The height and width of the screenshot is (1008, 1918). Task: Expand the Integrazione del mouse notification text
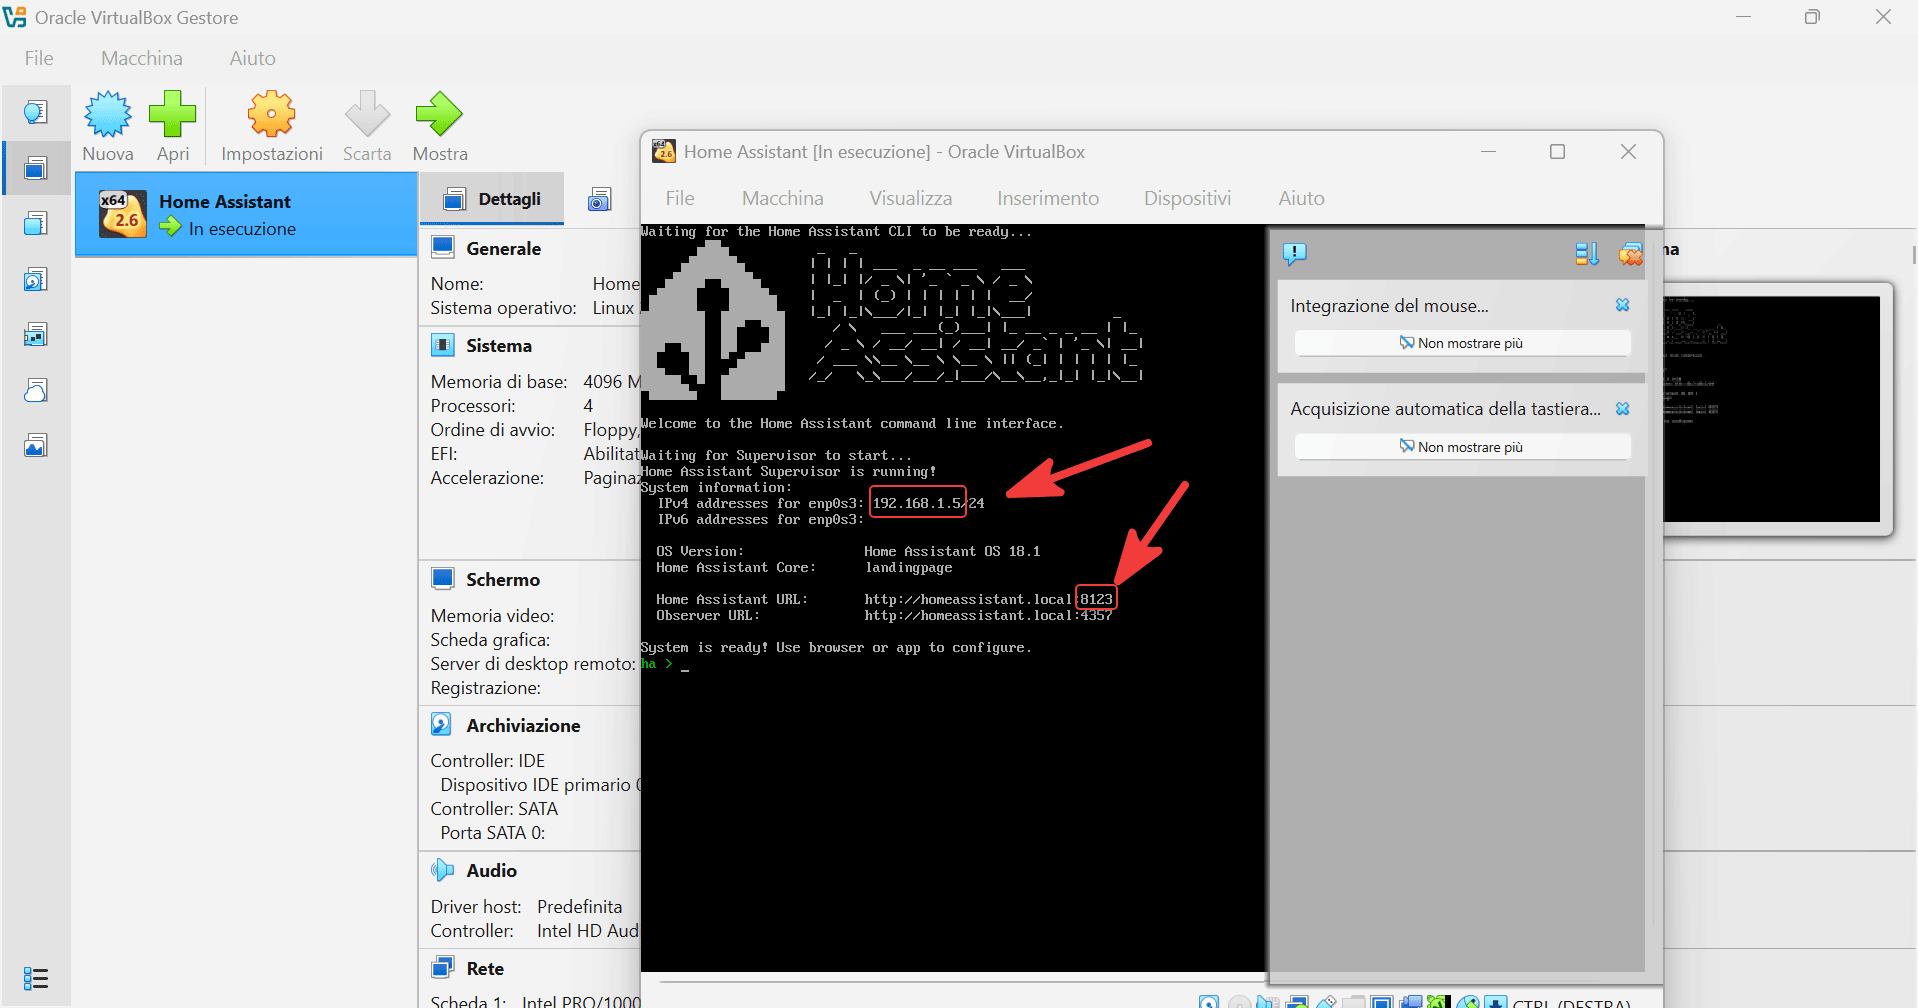[x=1389, y=306]
